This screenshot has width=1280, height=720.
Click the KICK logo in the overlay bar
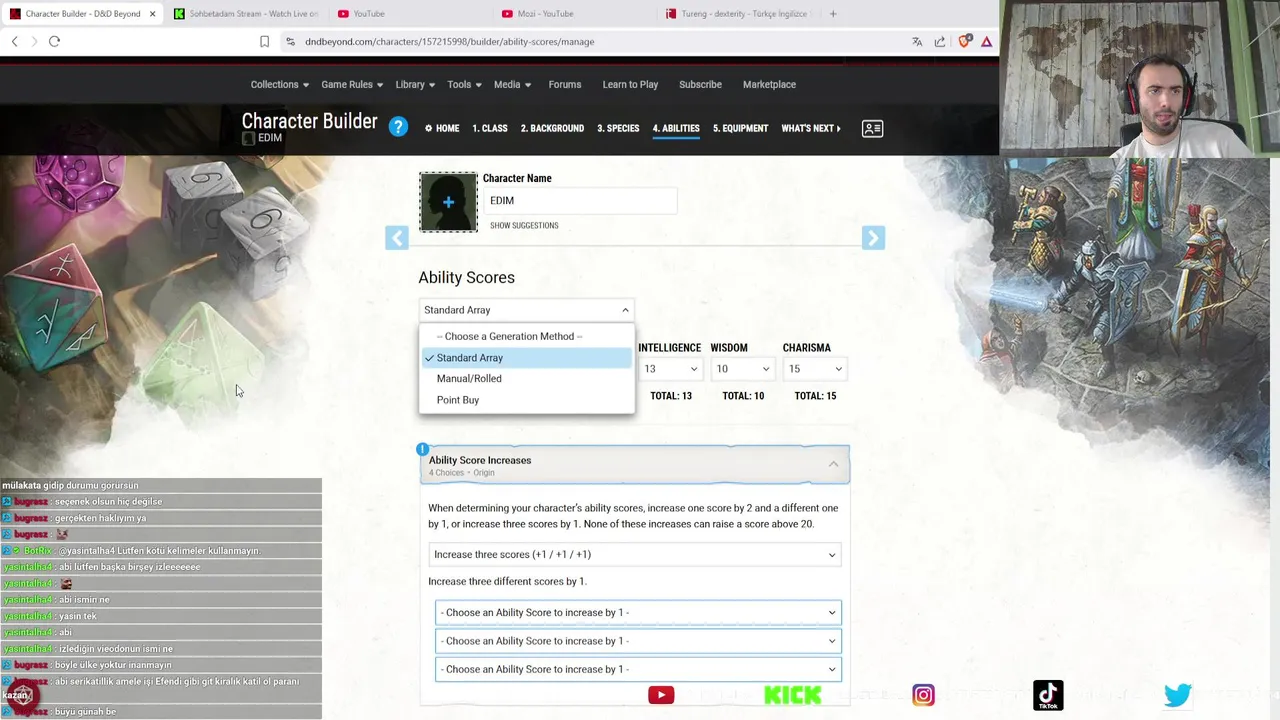pos(792,695)
